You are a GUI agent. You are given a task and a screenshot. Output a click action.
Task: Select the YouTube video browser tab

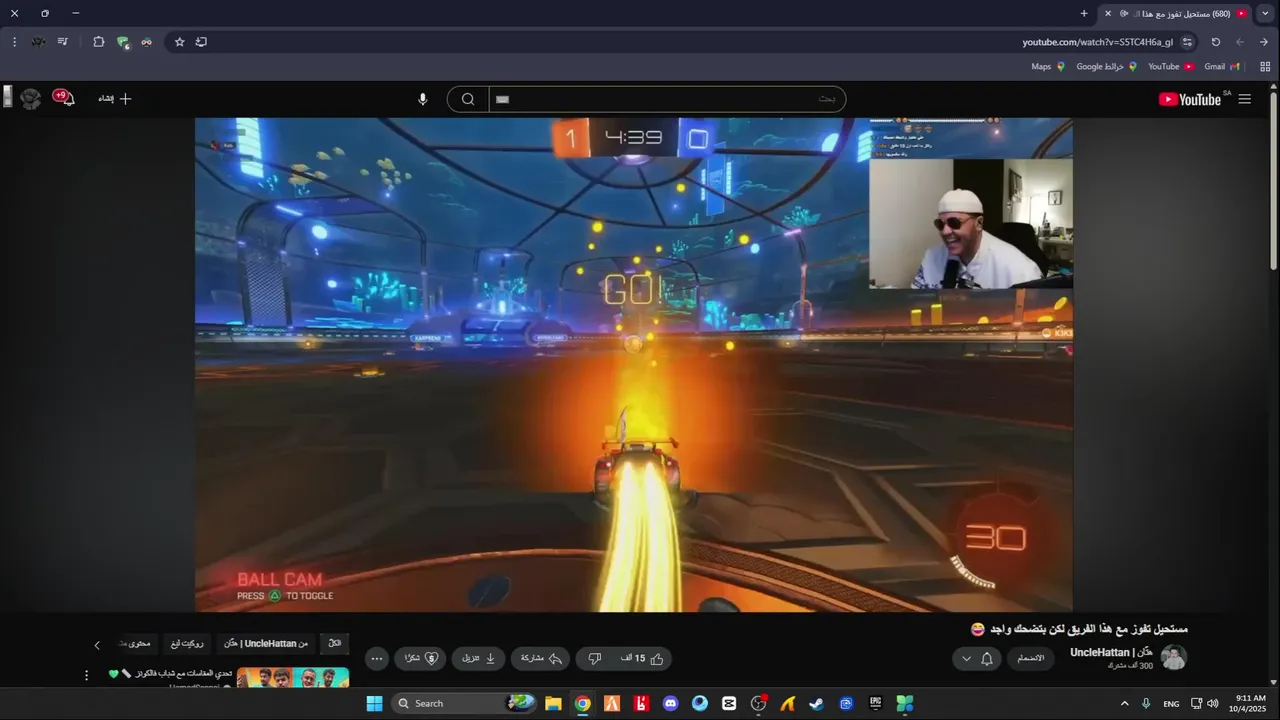(1175, 13)
